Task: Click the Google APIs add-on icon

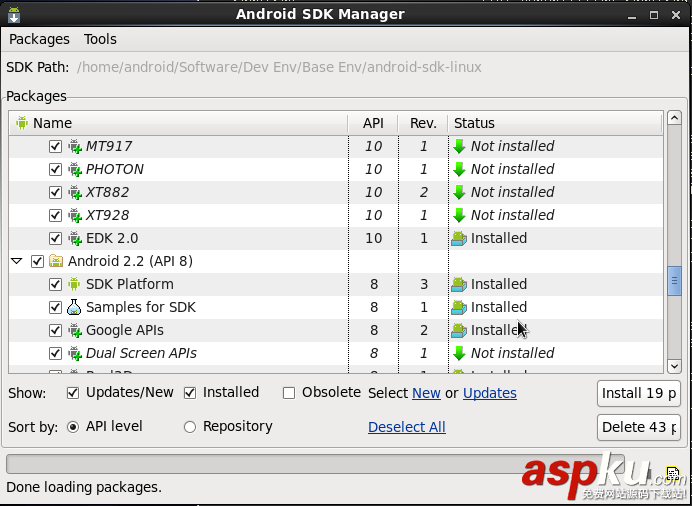Action: [x=75, y=330]
